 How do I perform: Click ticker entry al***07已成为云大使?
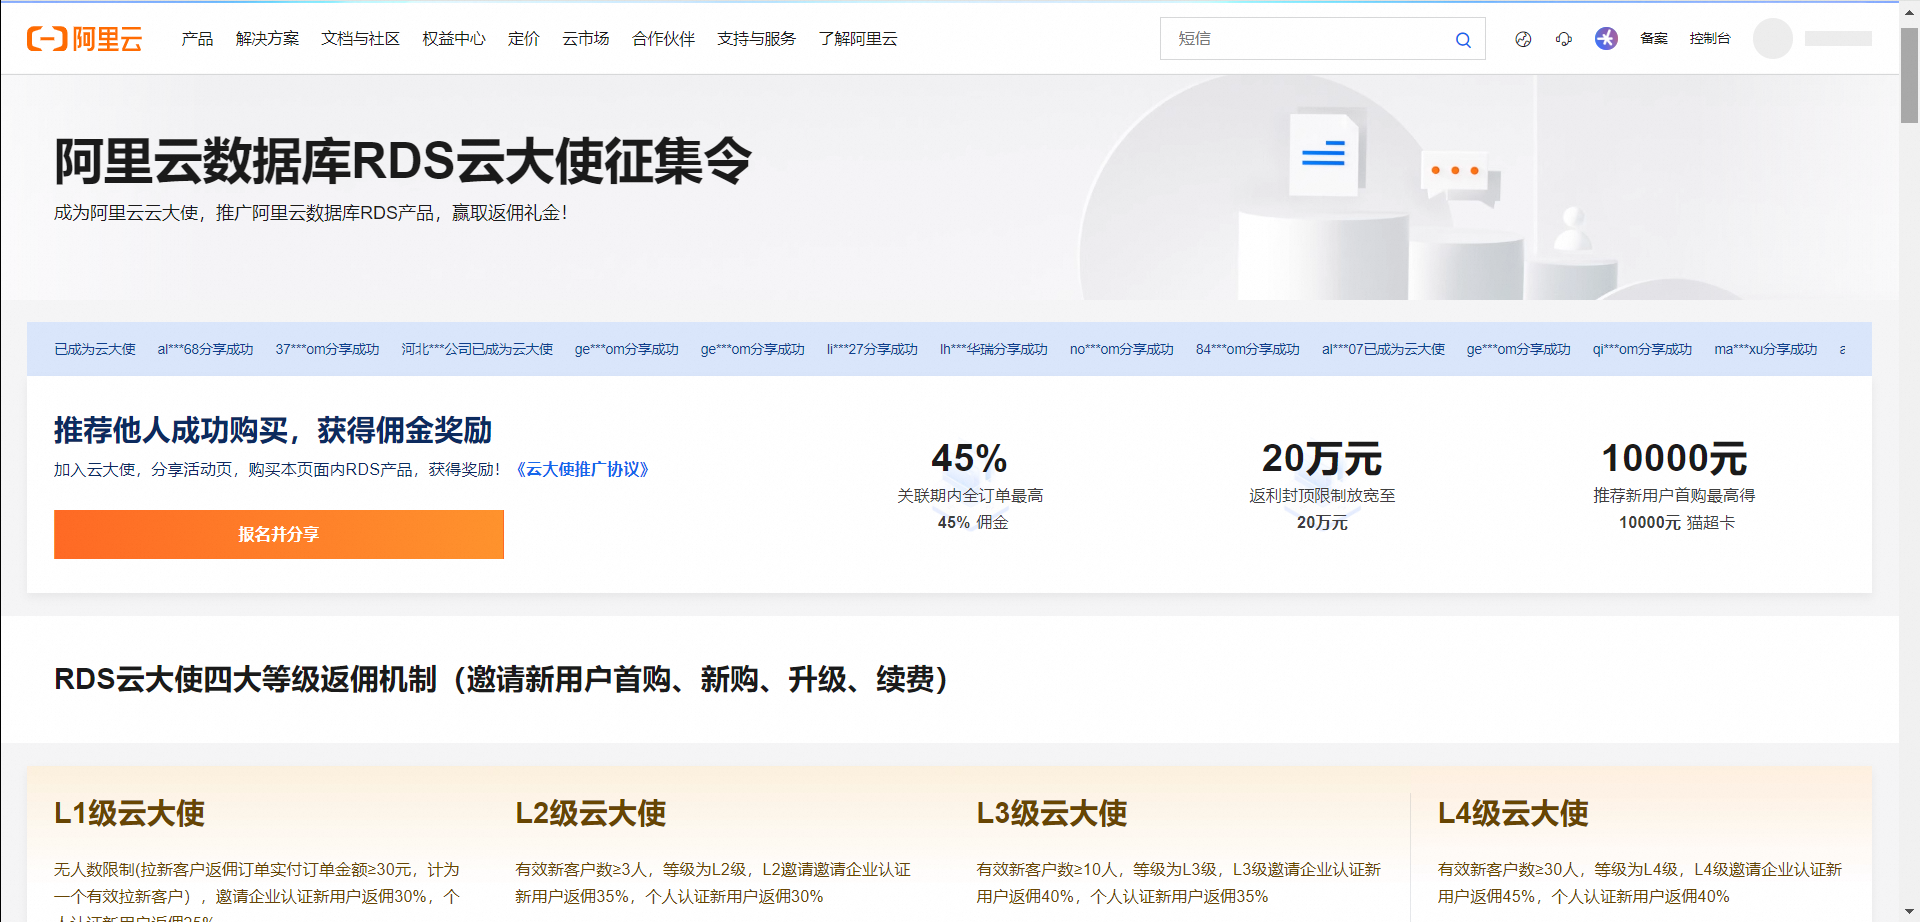[x=1383, y=349]
